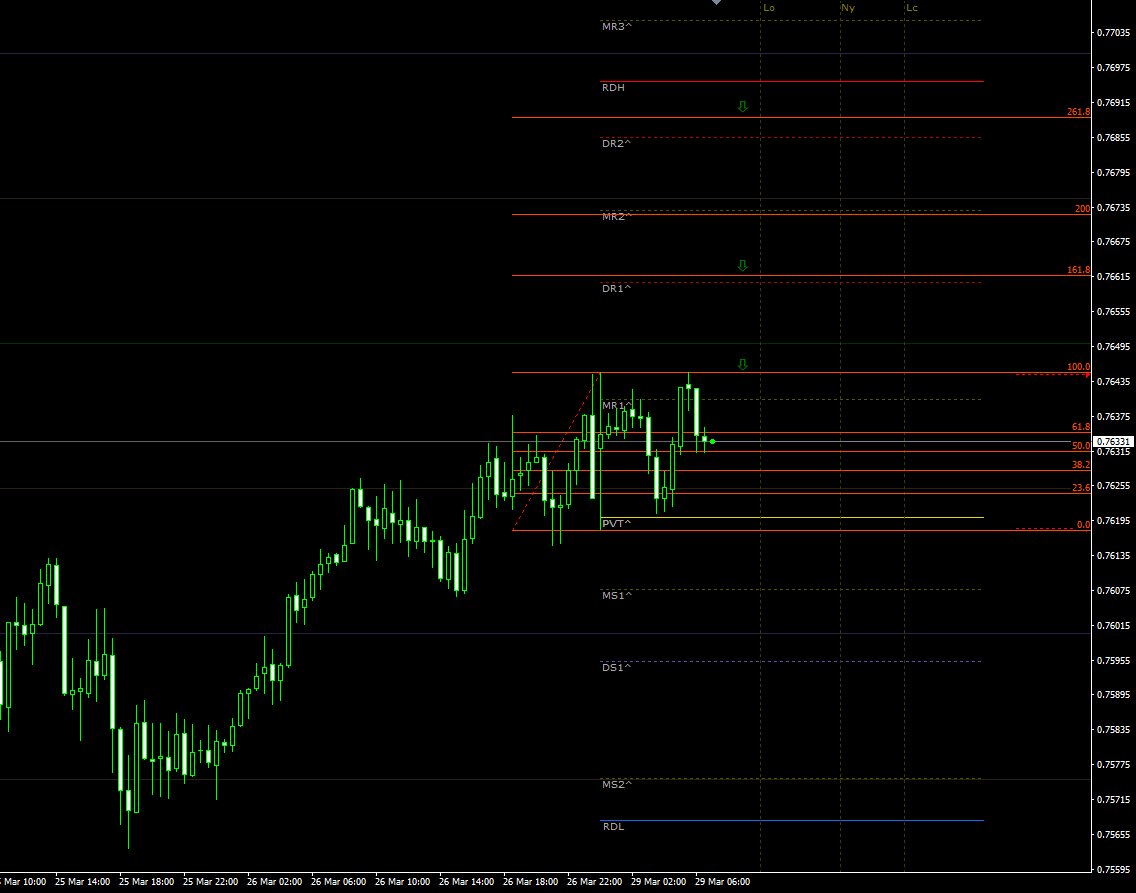Click the MR1^ pivot label
The width and height of the screenshot is (1136, 893).
tap(617, 406)
